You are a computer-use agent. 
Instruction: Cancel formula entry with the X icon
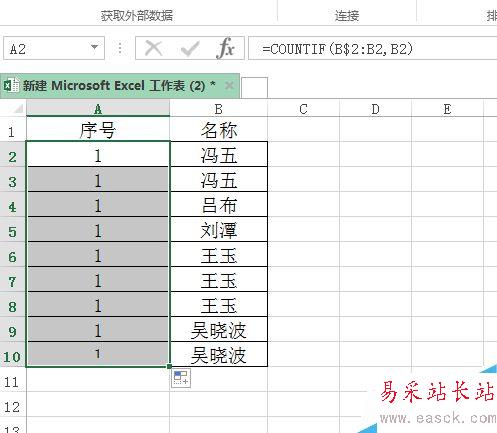click(x=153, y=48)
